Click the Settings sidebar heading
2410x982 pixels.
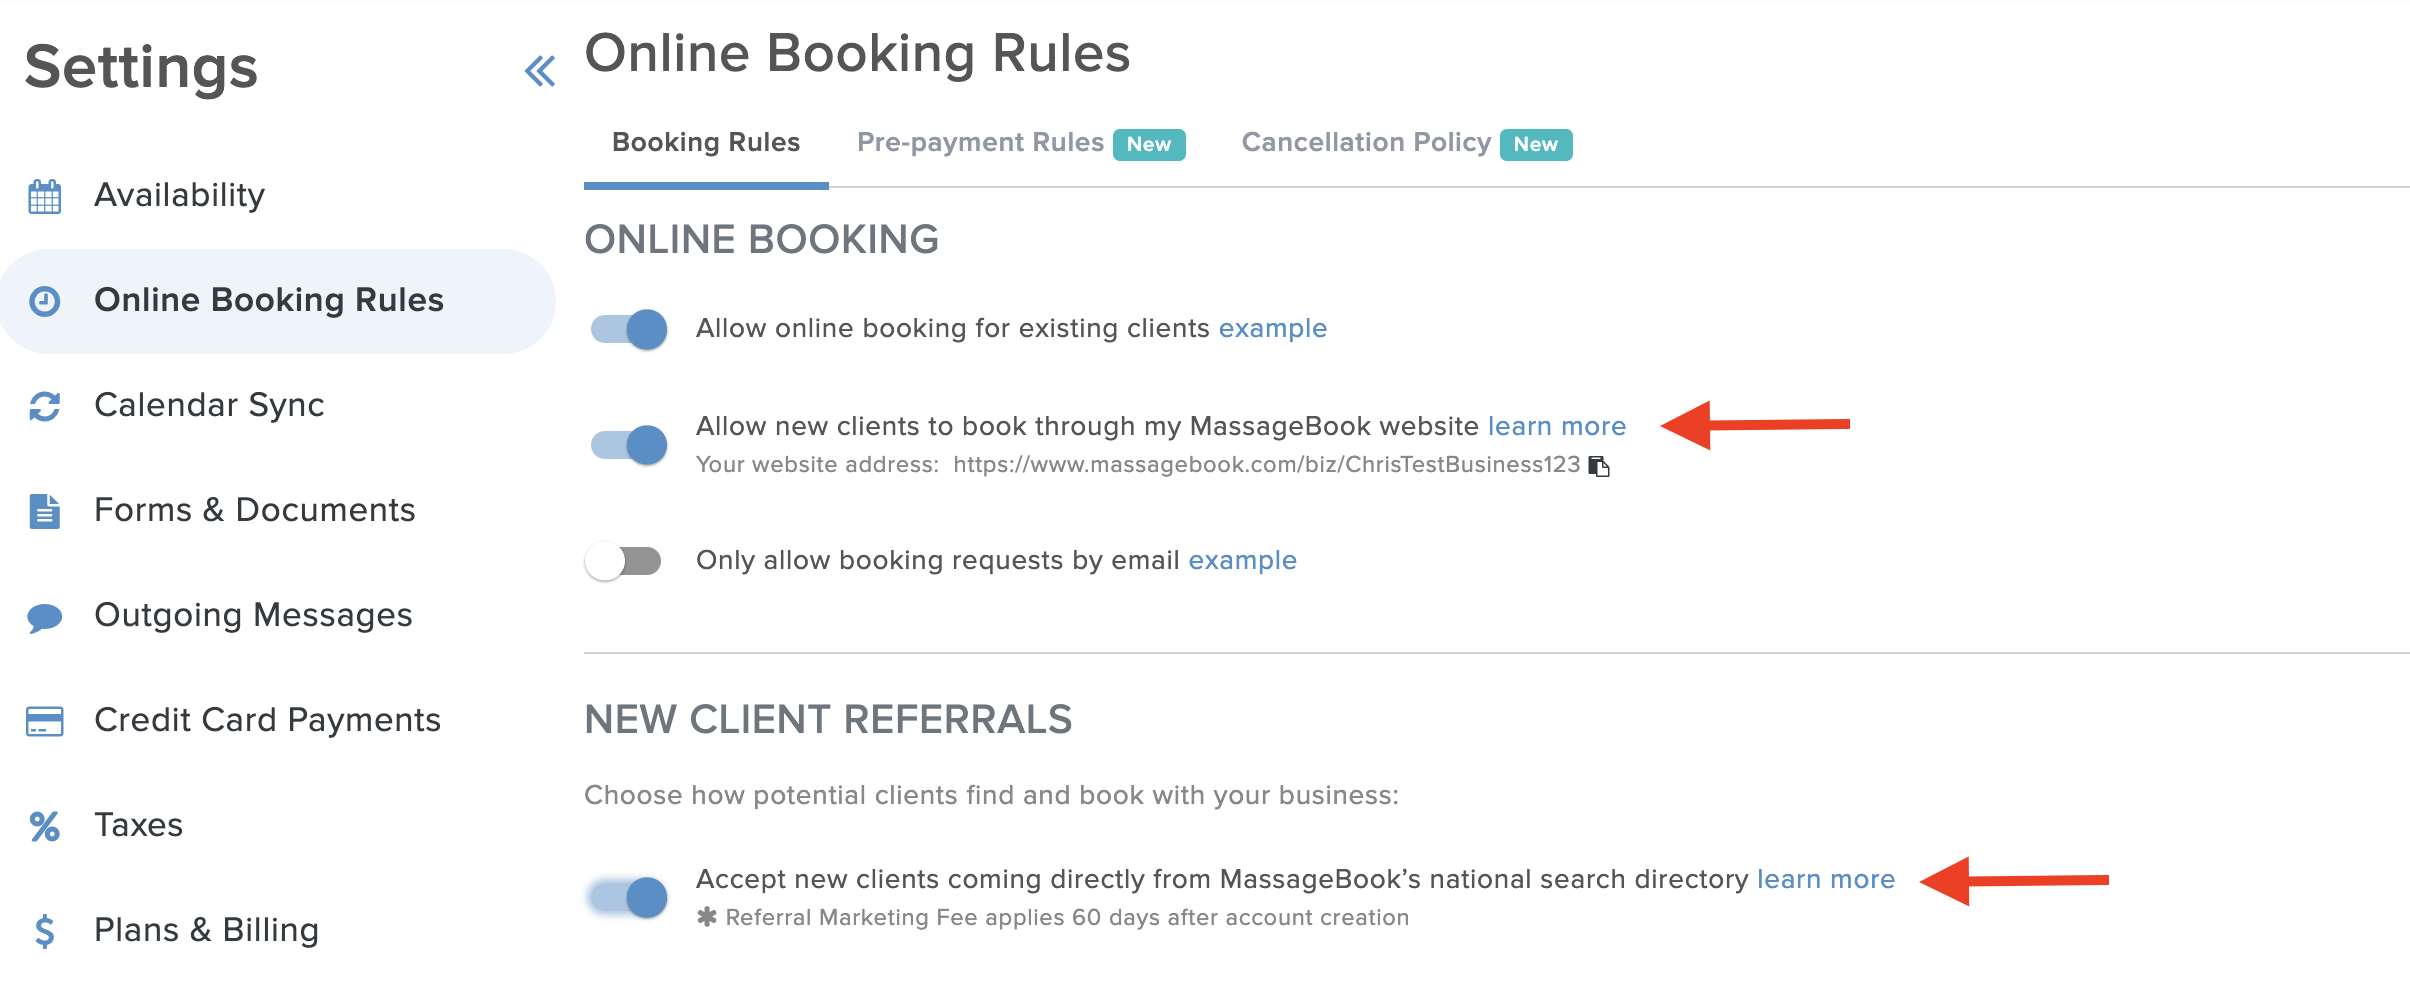tap(141, 68)
